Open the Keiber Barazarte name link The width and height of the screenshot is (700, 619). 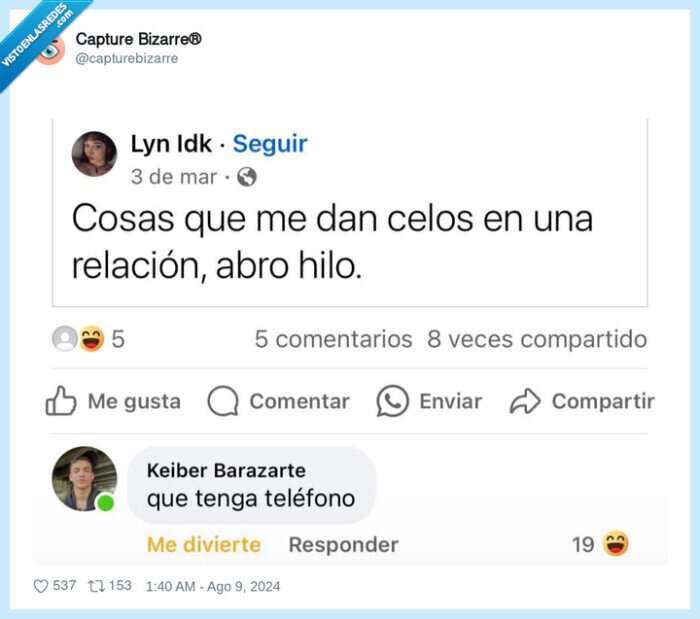(x=226, y=470)
